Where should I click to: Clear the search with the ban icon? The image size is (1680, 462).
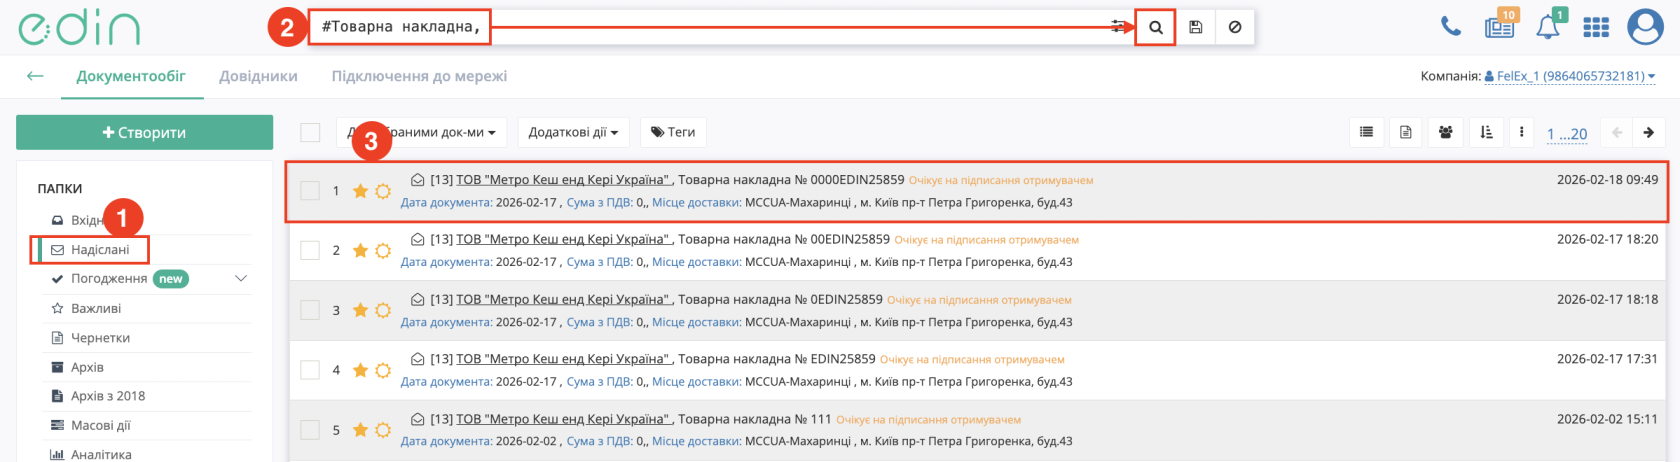1235,28
